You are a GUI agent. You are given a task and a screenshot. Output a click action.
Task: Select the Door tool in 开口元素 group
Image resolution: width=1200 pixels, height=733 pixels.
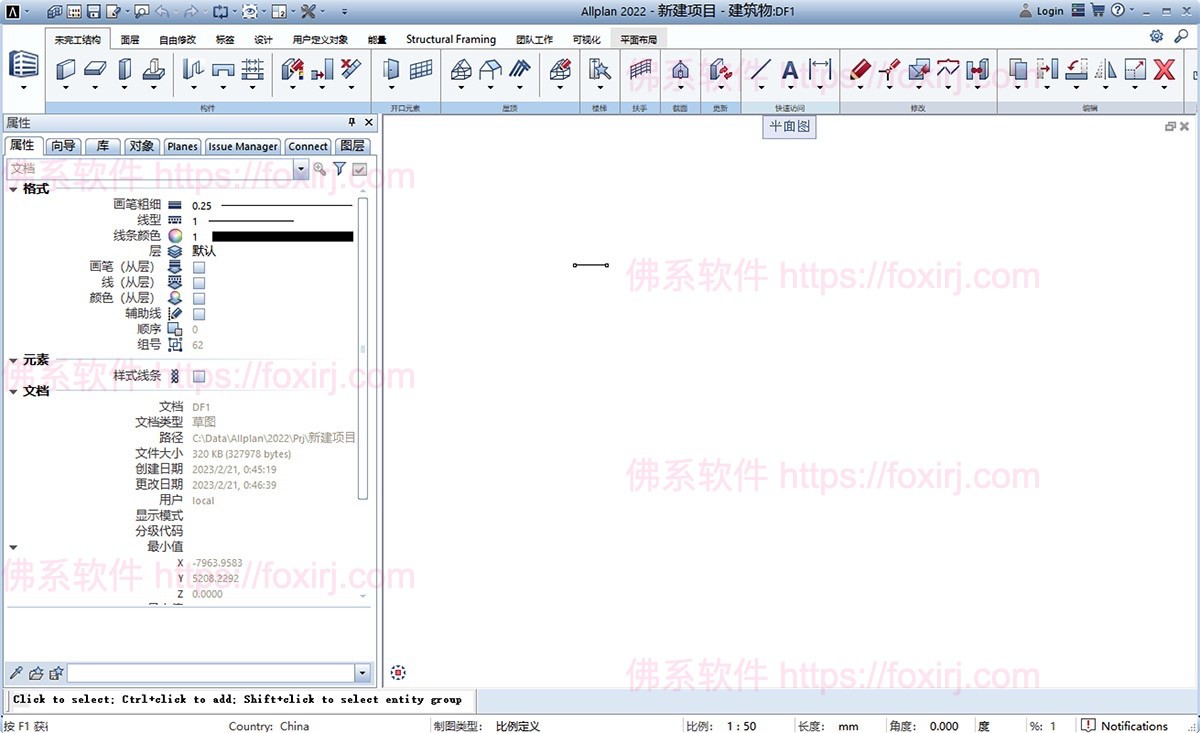390,70
